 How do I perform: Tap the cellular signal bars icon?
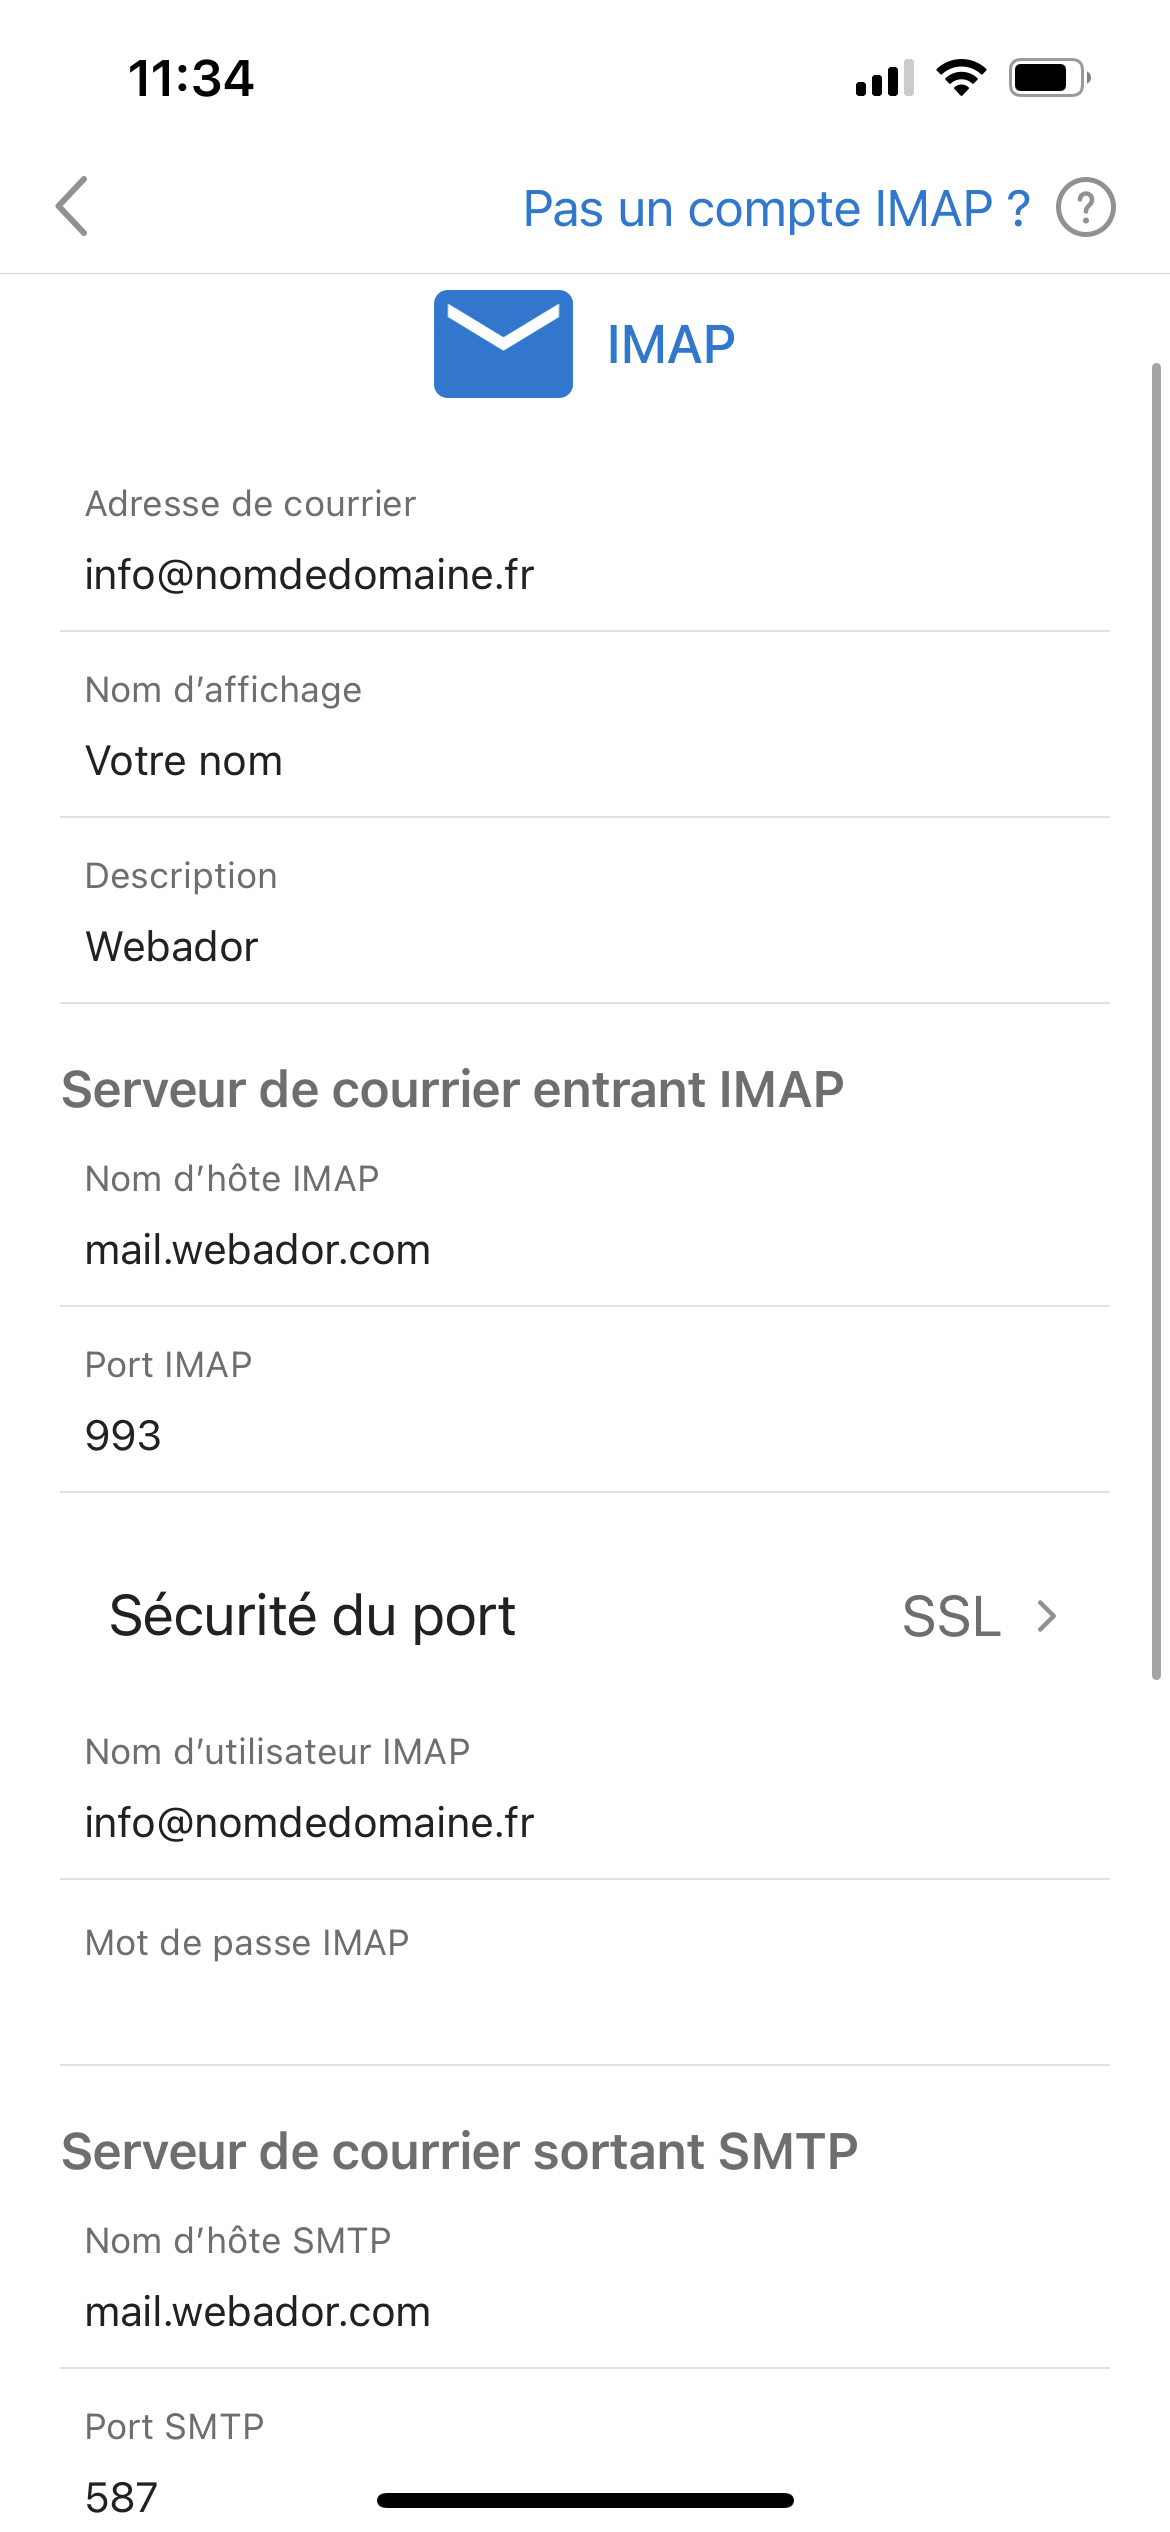pyautogui.click(x=885, y=78)
